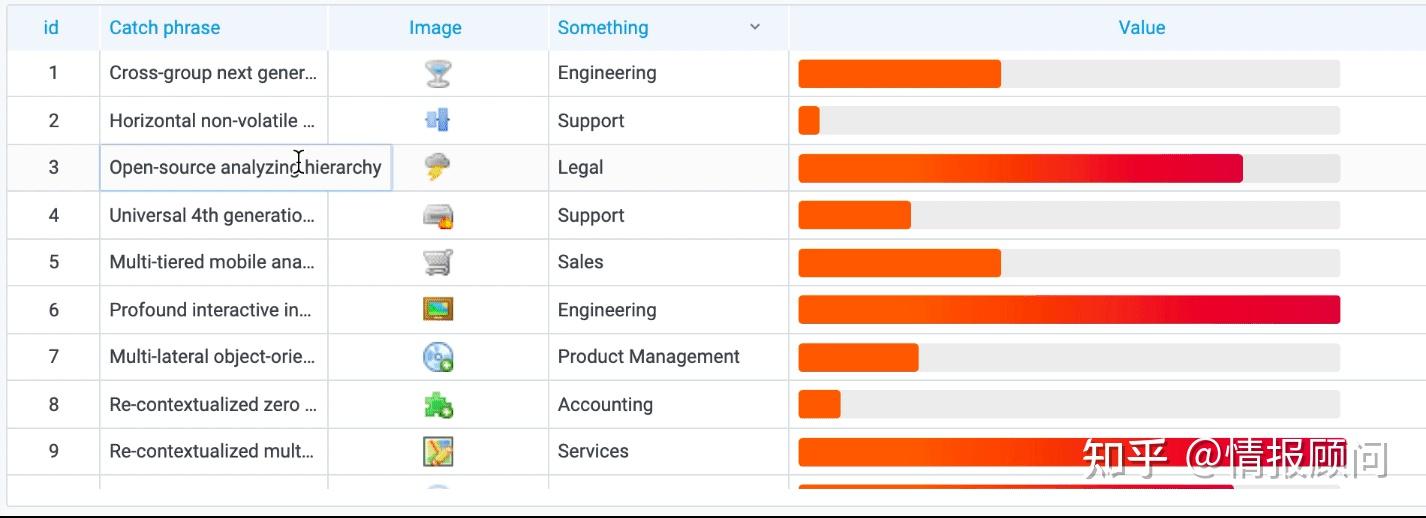The height and width of the screenshot is (518, 1426).
Task: Open the Something column dropdown arrow
Action: [755, 28]
